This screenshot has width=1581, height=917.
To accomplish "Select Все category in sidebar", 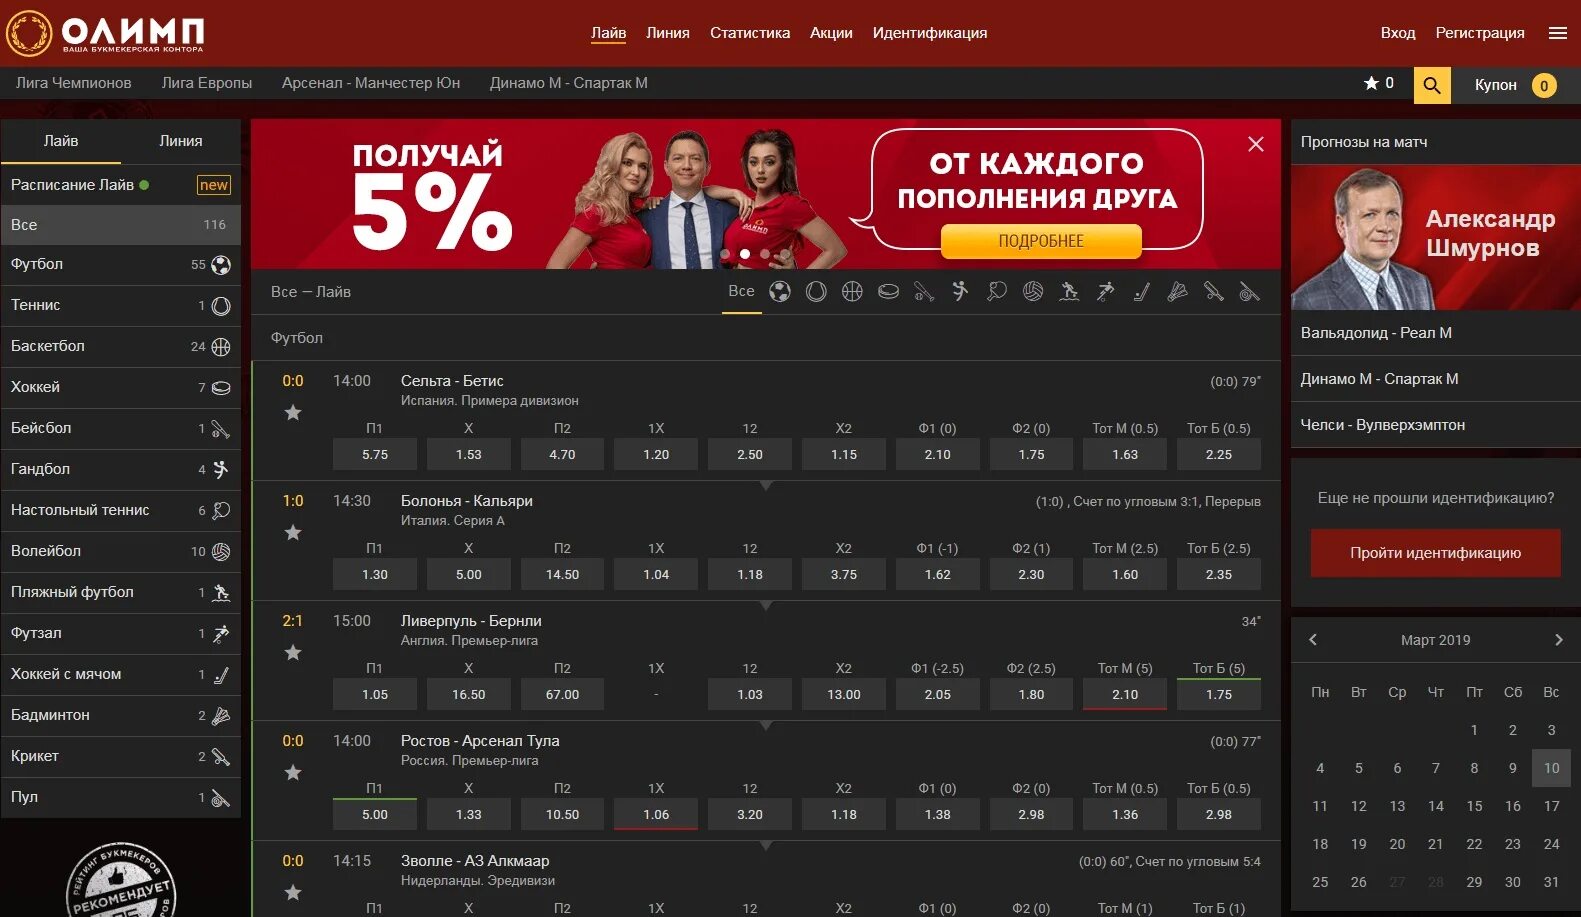I will click(x=121, y=225).
